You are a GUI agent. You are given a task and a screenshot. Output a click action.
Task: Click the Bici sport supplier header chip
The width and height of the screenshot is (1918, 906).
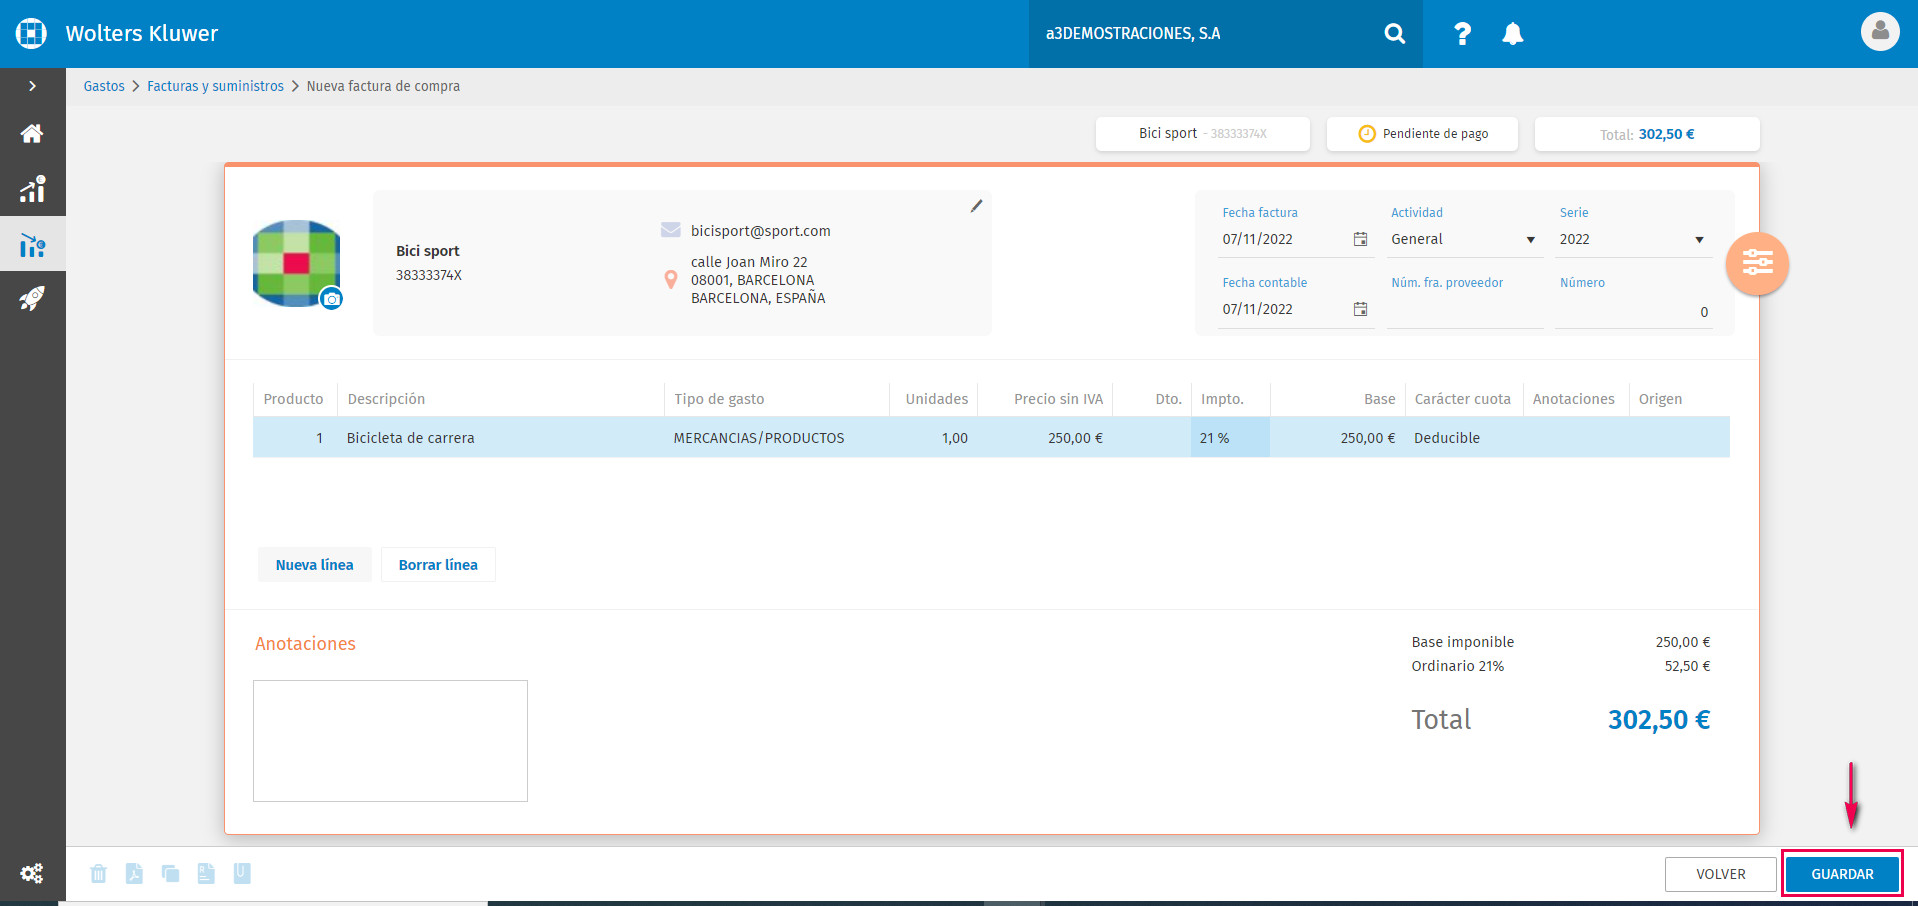(1203, 134)
